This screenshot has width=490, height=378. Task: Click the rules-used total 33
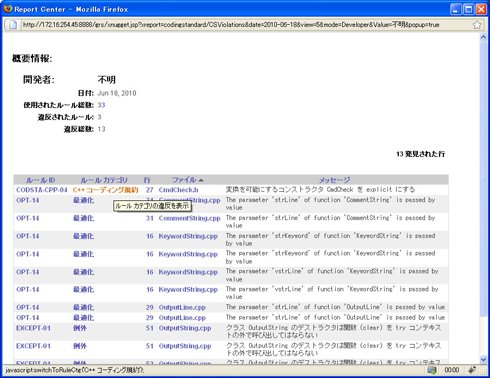(x=101, y=105)
